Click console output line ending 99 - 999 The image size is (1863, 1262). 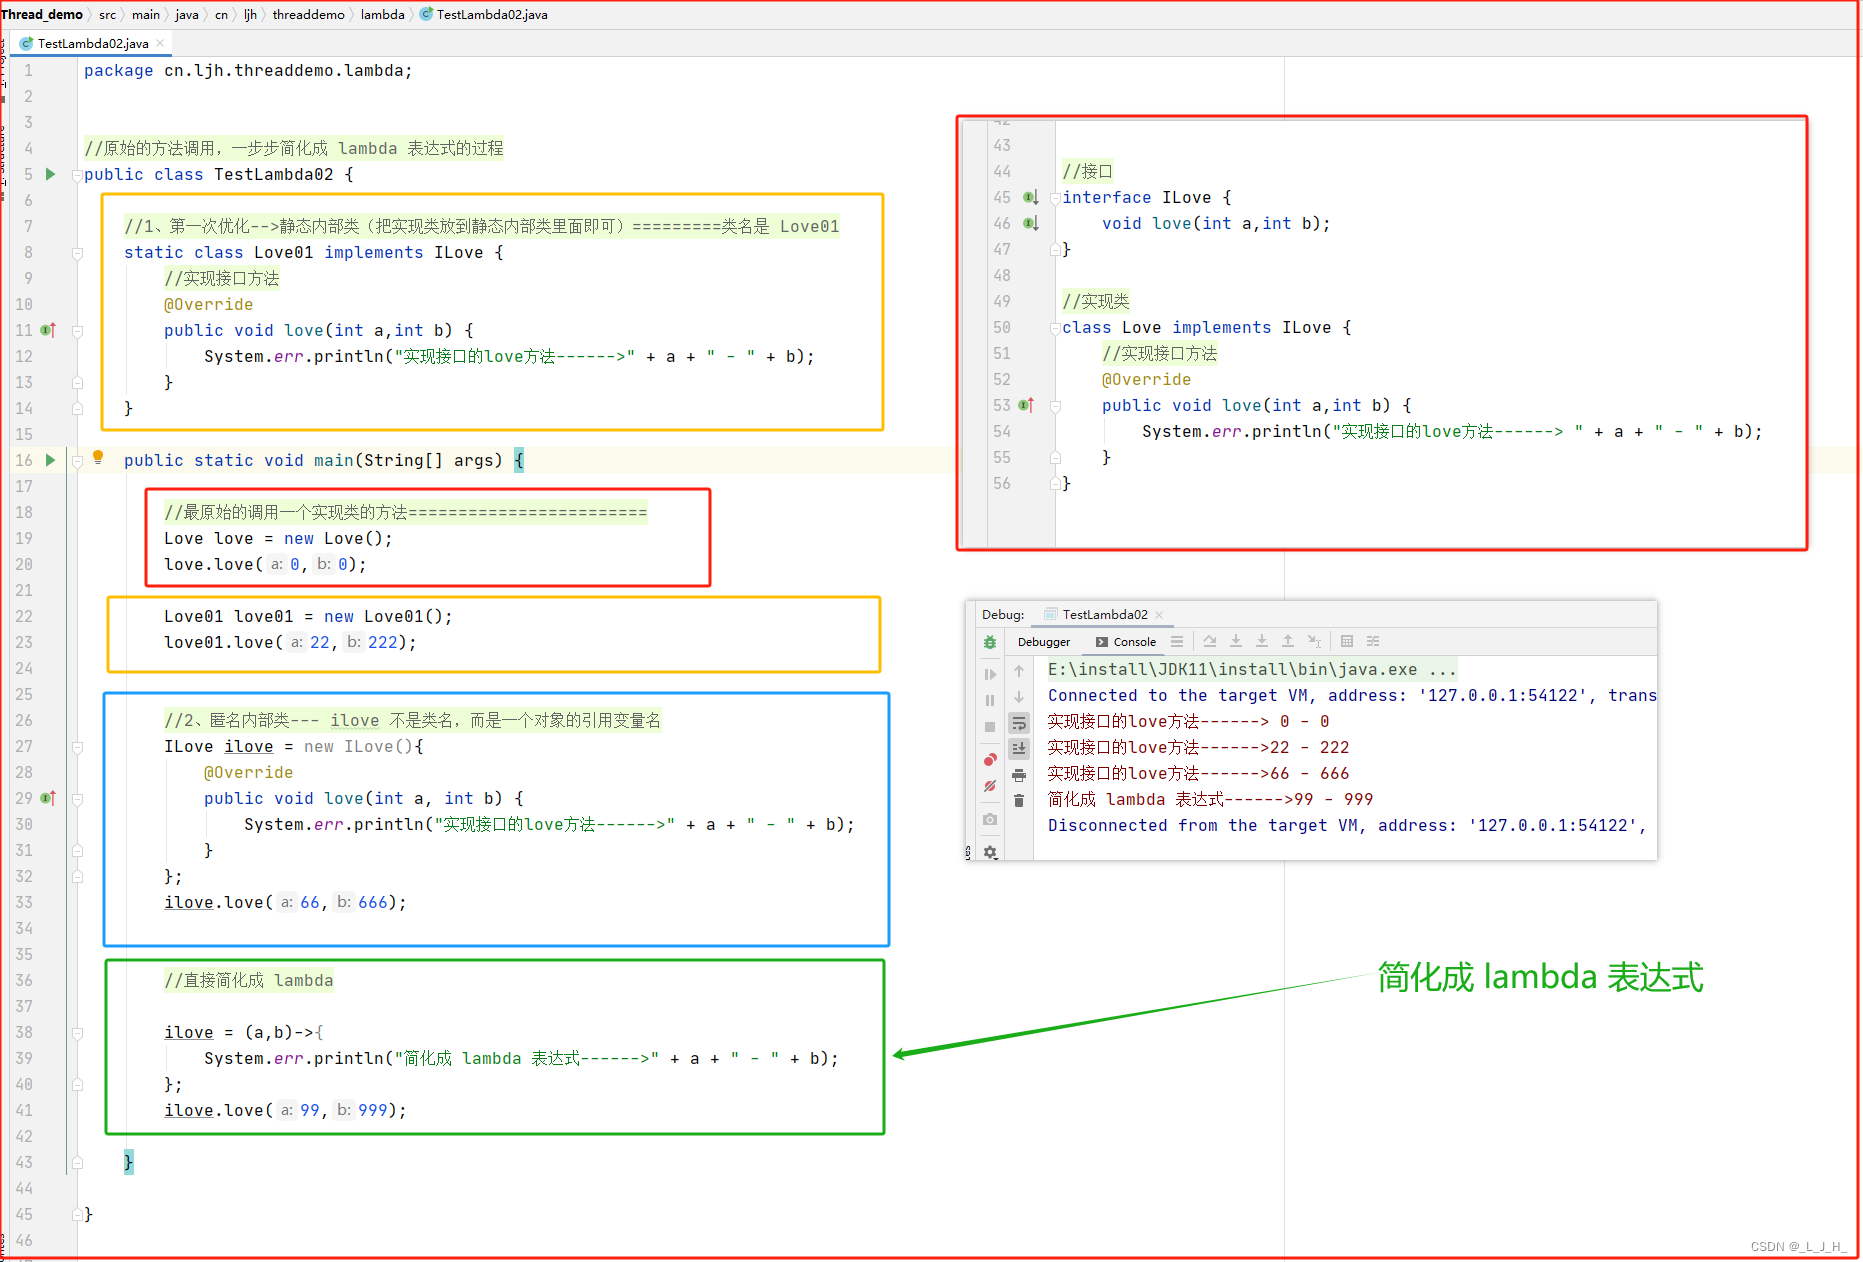point(1210,799)
